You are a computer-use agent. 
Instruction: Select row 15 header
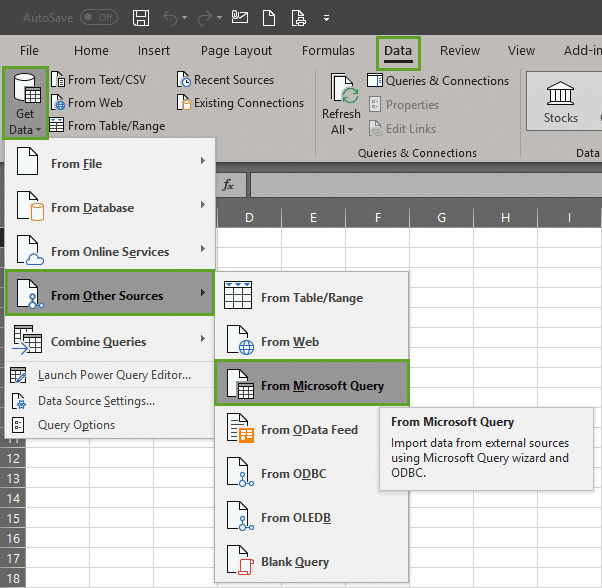(13, 518)
